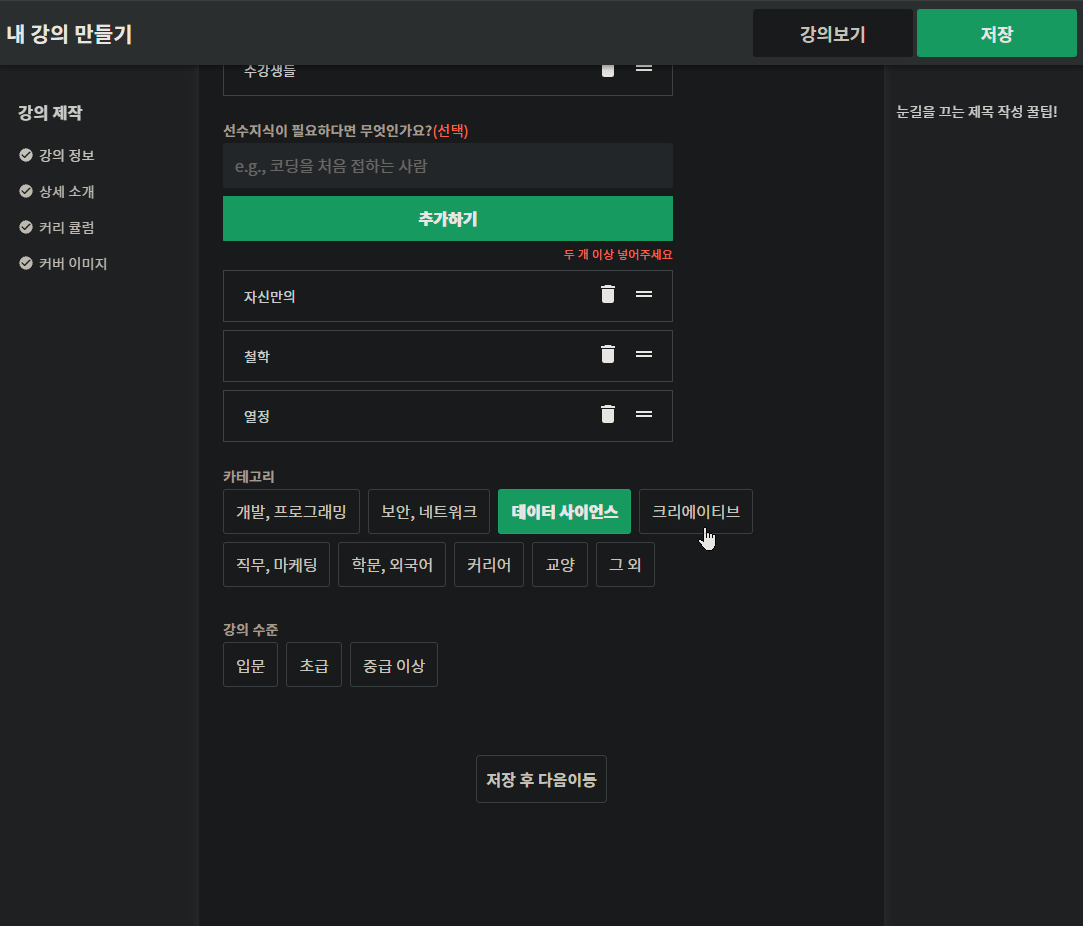Open the 커리 큘럼 step

(x=66, y=227)
